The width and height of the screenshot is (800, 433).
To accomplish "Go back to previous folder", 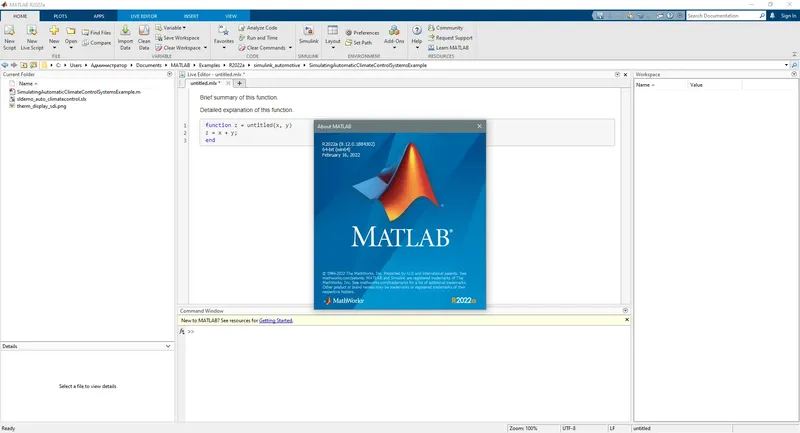I will tap(5, 65).
